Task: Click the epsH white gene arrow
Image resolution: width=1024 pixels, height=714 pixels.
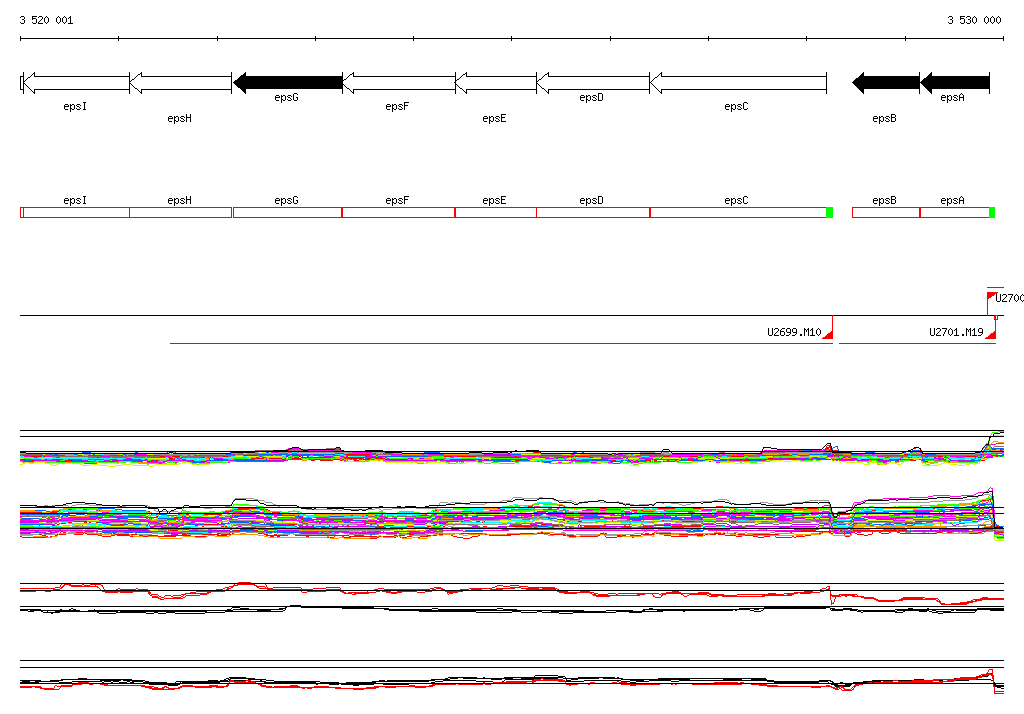Action: [181, 83]
